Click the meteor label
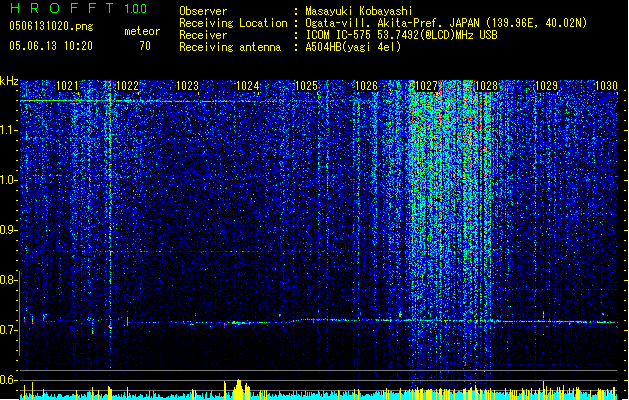 pyautogui.click(x=142, y=31)
